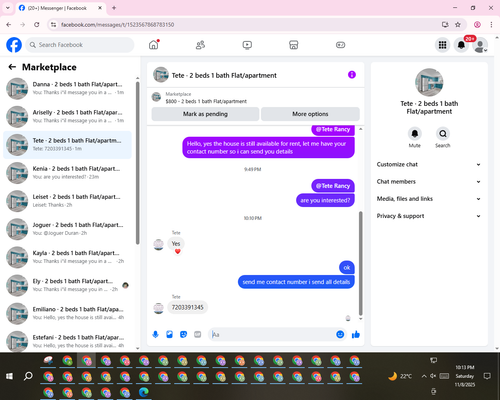Attach a photo using the image icon
Screen dimensions: 500x400
(169, 334)
